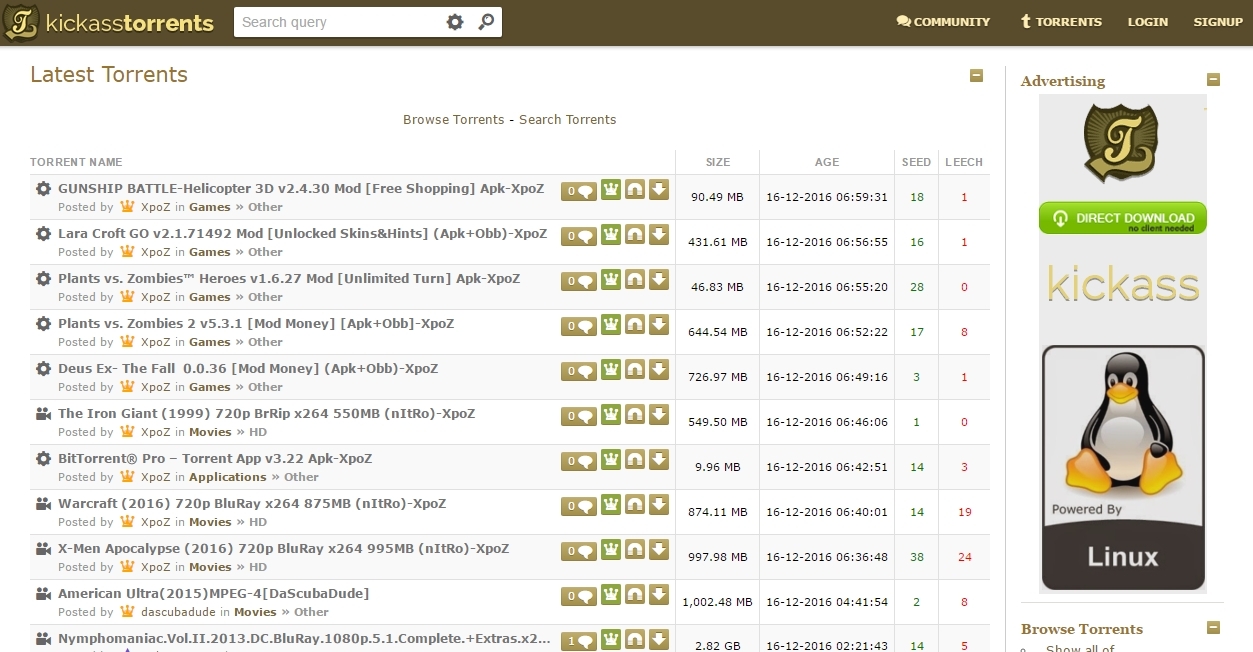Open Applications category on BitTorrent Pro row
Viewport: 1253px width, 652px height.
pos(228,477)
